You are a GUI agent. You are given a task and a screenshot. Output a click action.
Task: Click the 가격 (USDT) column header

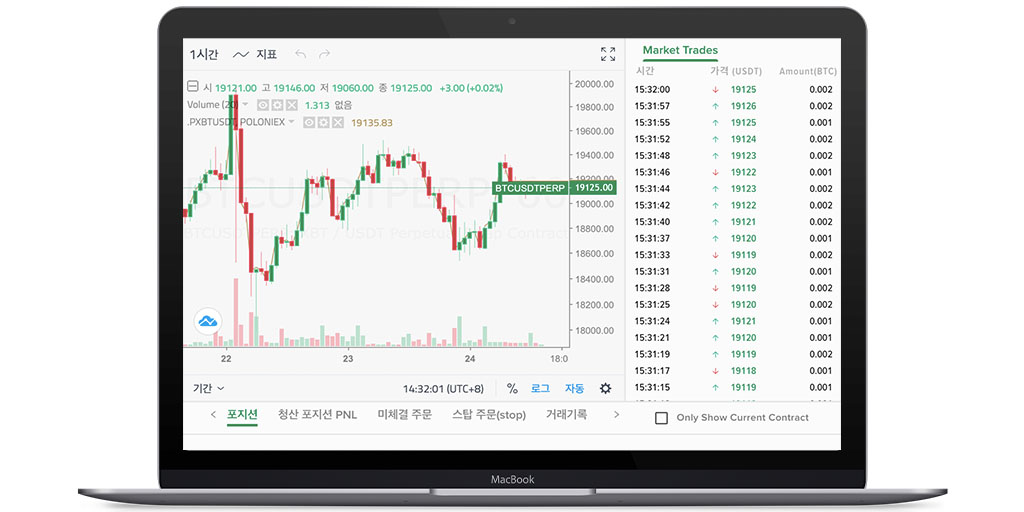735,71
